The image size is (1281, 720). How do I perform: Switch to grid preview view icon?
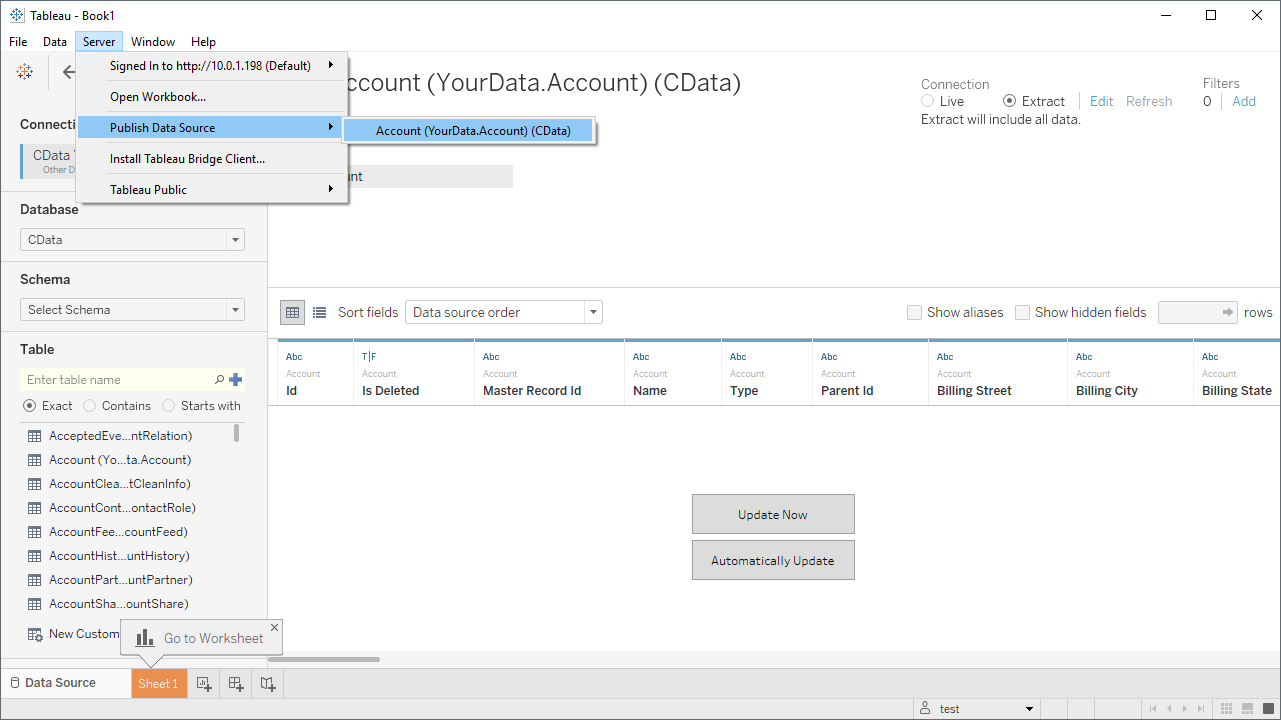pos(292,312)
